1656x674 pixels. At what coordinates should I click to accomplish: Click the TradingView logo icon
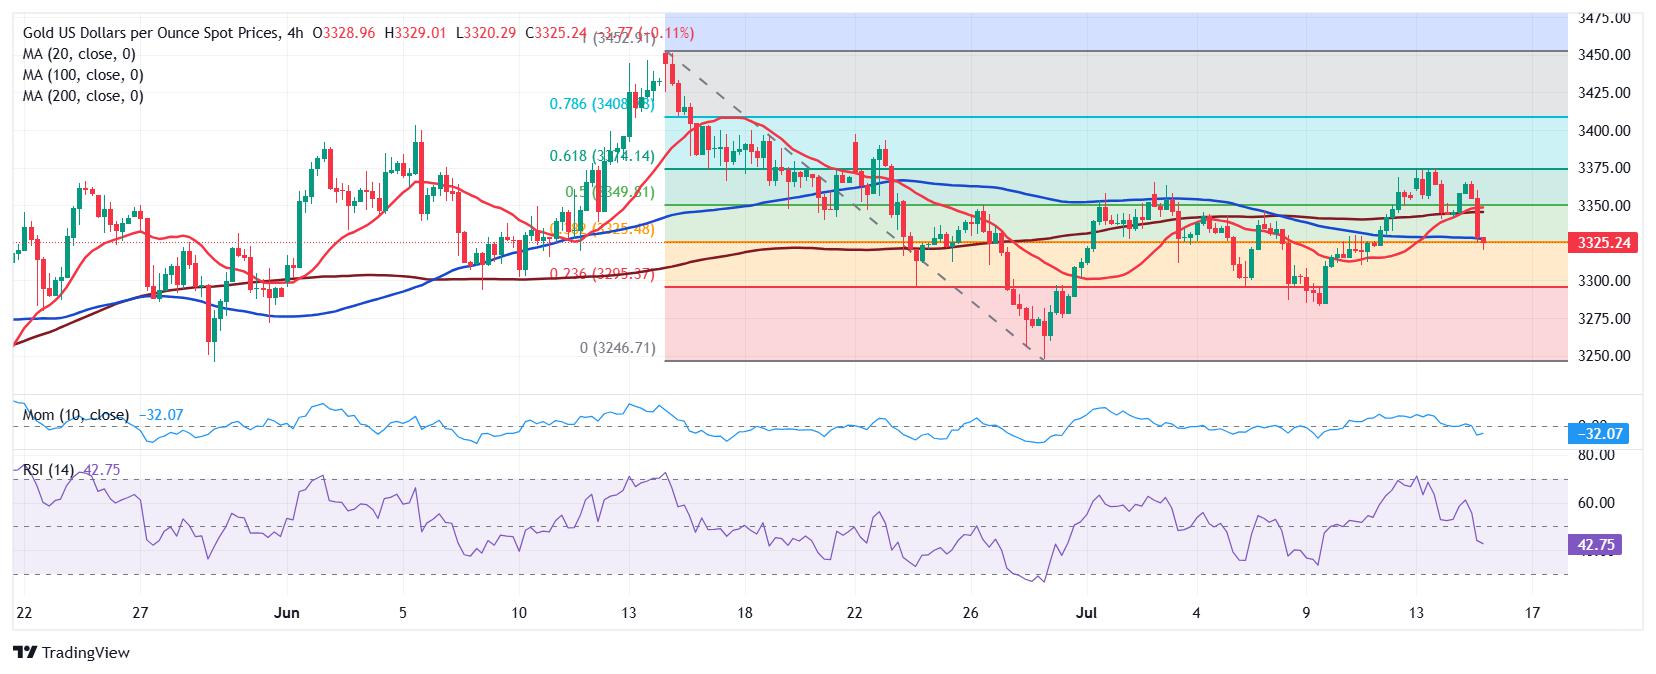tap(25, 653)
